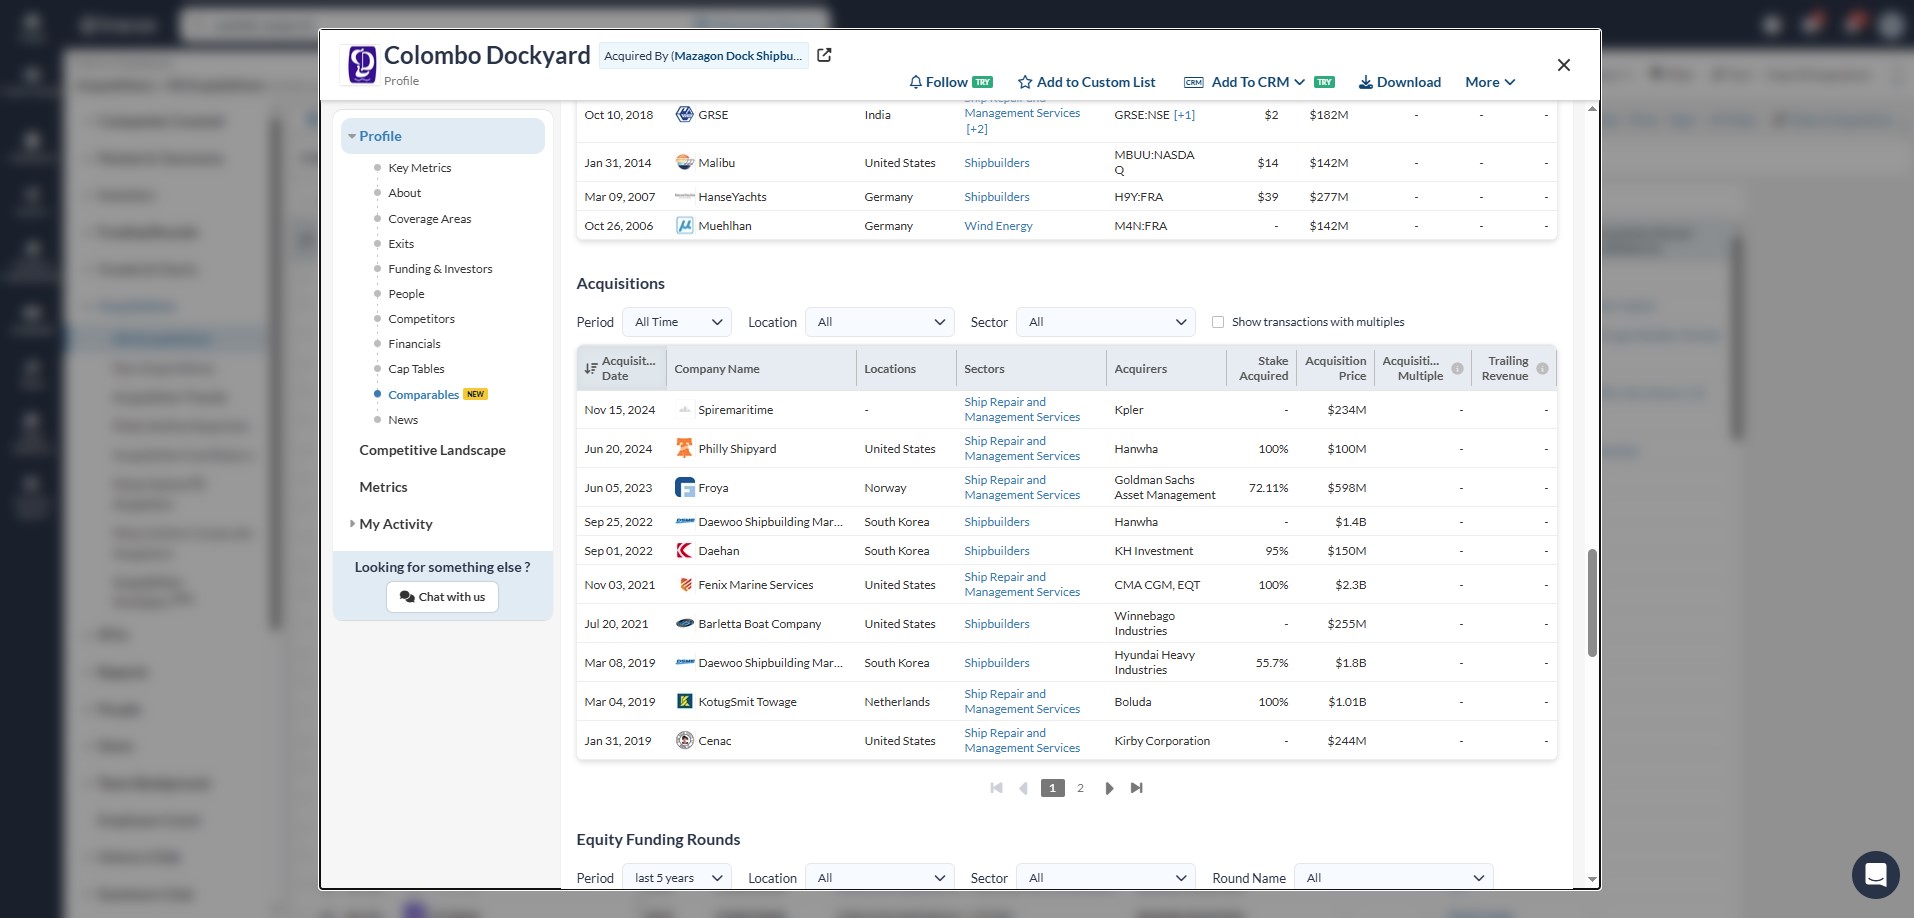Open Acquisitions Sector dropdown
This screenshot has width=1914, height=918.
tap(1105, 322)
